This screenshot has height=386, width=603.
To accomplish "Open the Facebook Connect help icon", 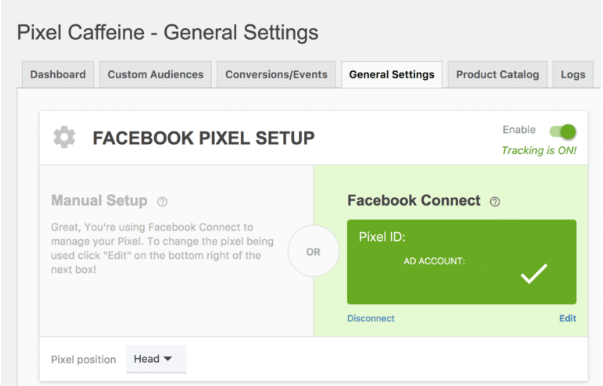I will pyautogui.click(x=495, y=201).
